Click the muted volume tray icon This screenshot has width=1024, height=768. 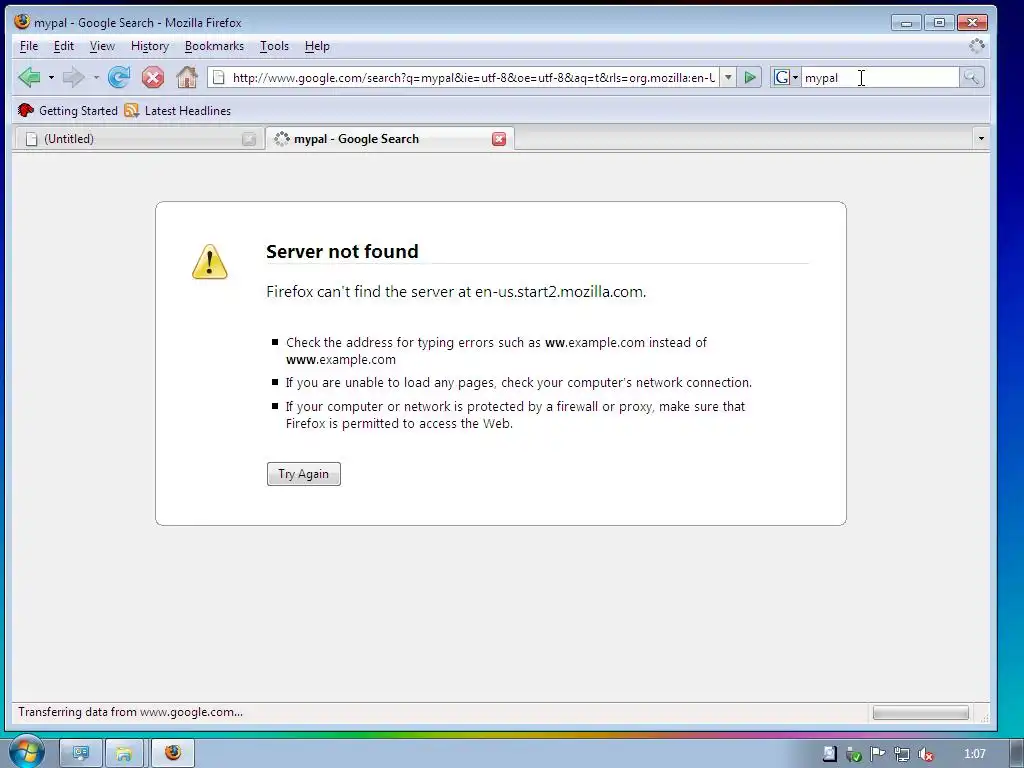(x=925, y=754)
